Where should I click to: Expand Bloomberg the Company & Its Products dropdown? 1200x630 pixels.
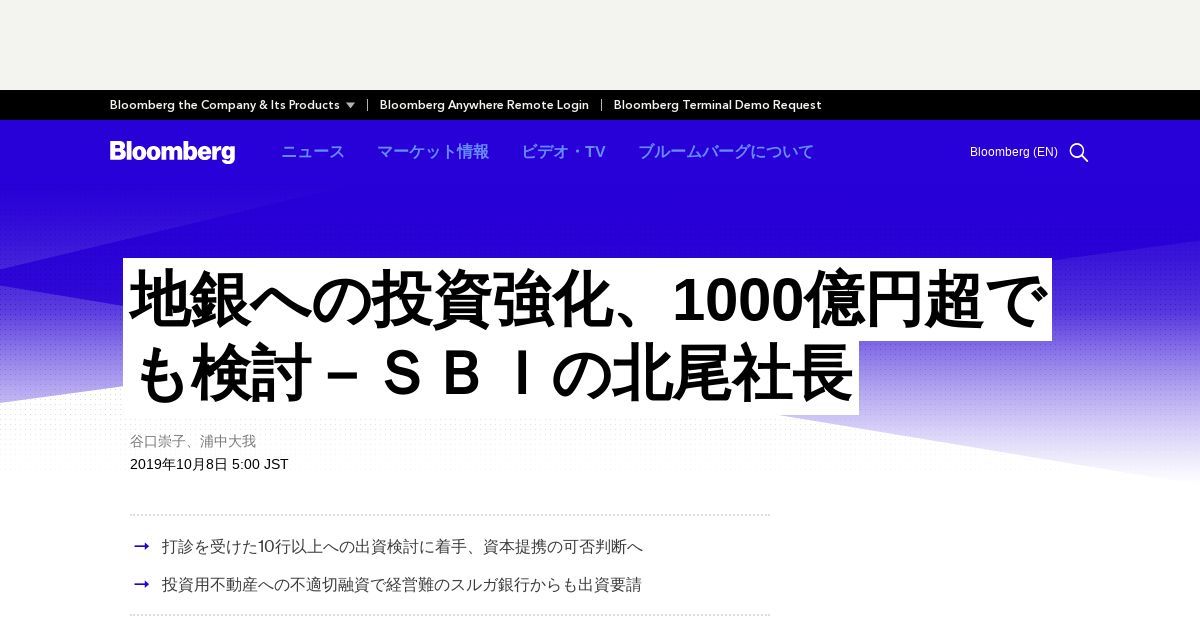(x=232, y=105)
